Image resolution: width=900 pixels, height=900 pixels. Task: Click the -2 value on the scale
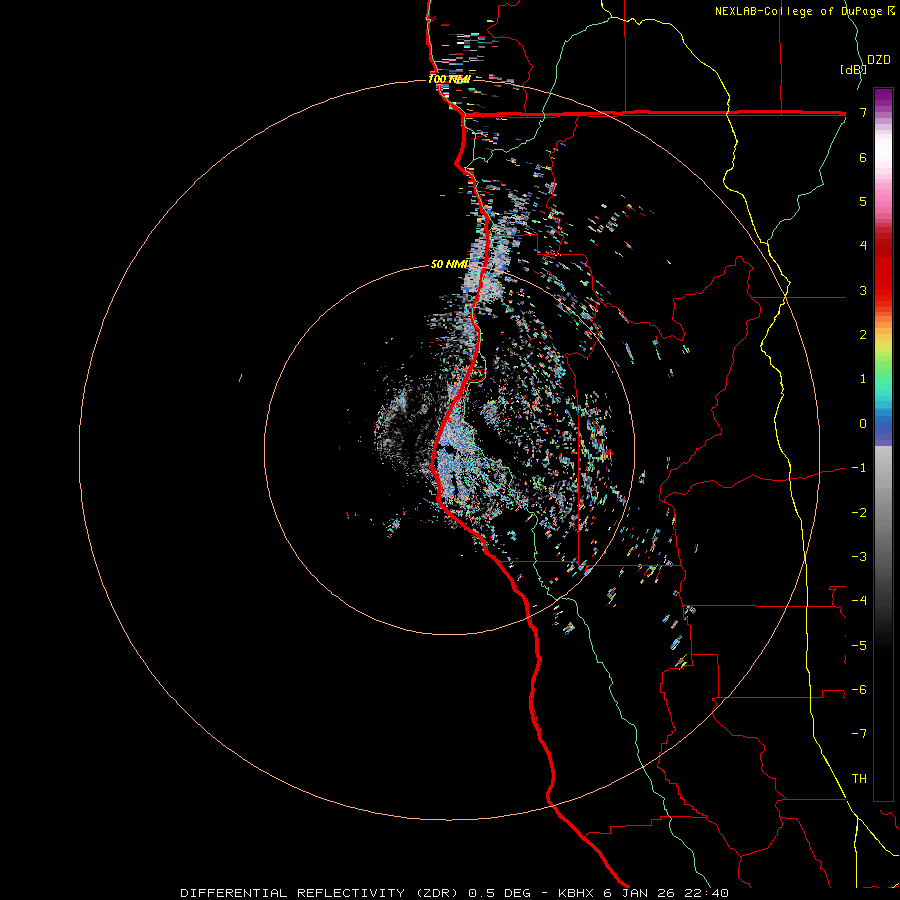click(x=859, y=512)
